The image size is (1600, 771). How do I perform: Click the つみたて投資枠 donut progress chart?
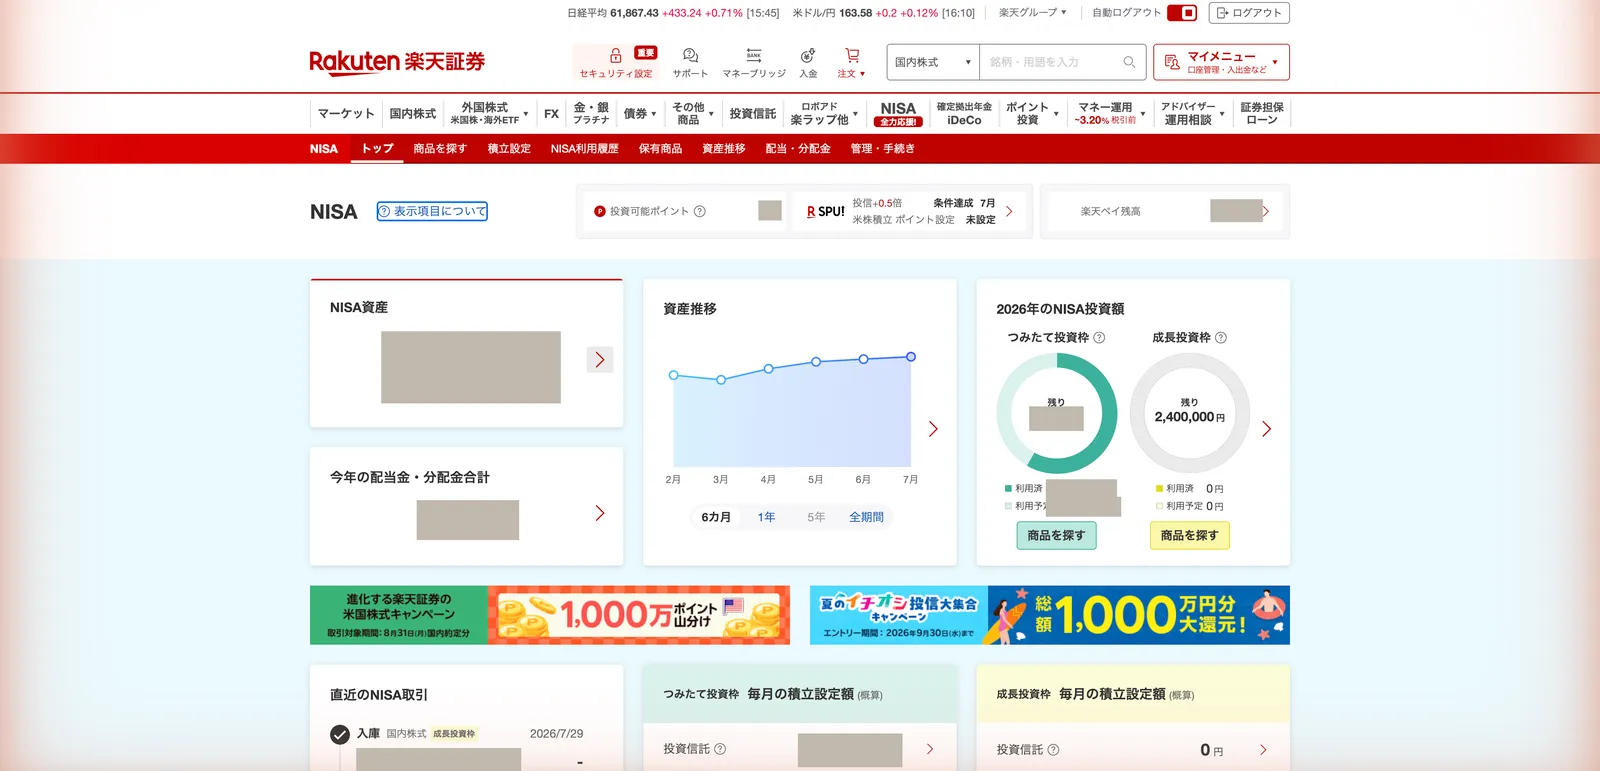click(x=1056, y=413)
